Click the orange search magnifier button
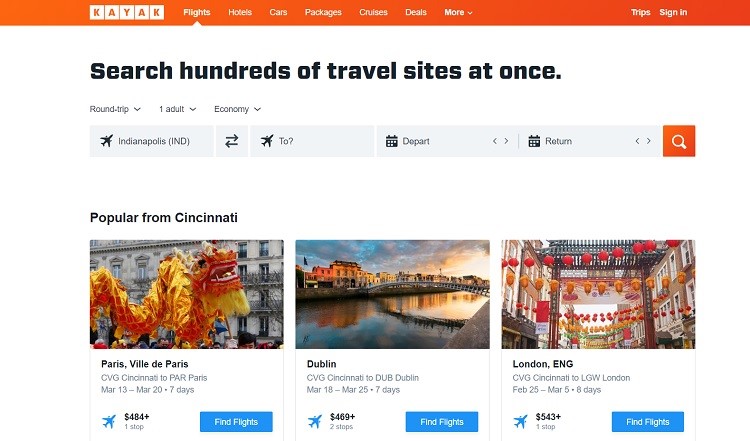The width and height of the screenshot is (750, 441). pos(679,141)
